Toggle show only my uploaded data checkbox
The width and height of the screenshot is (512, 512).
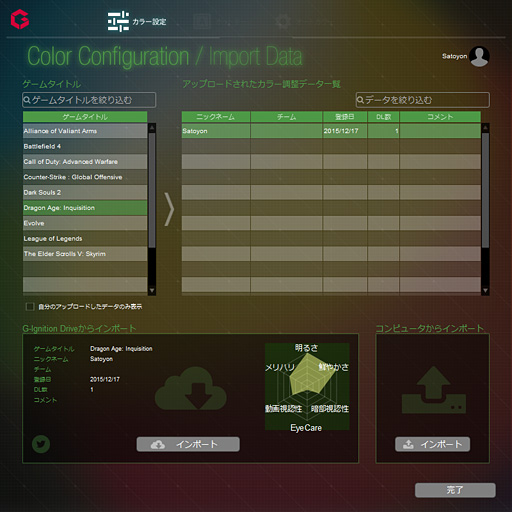30,306
